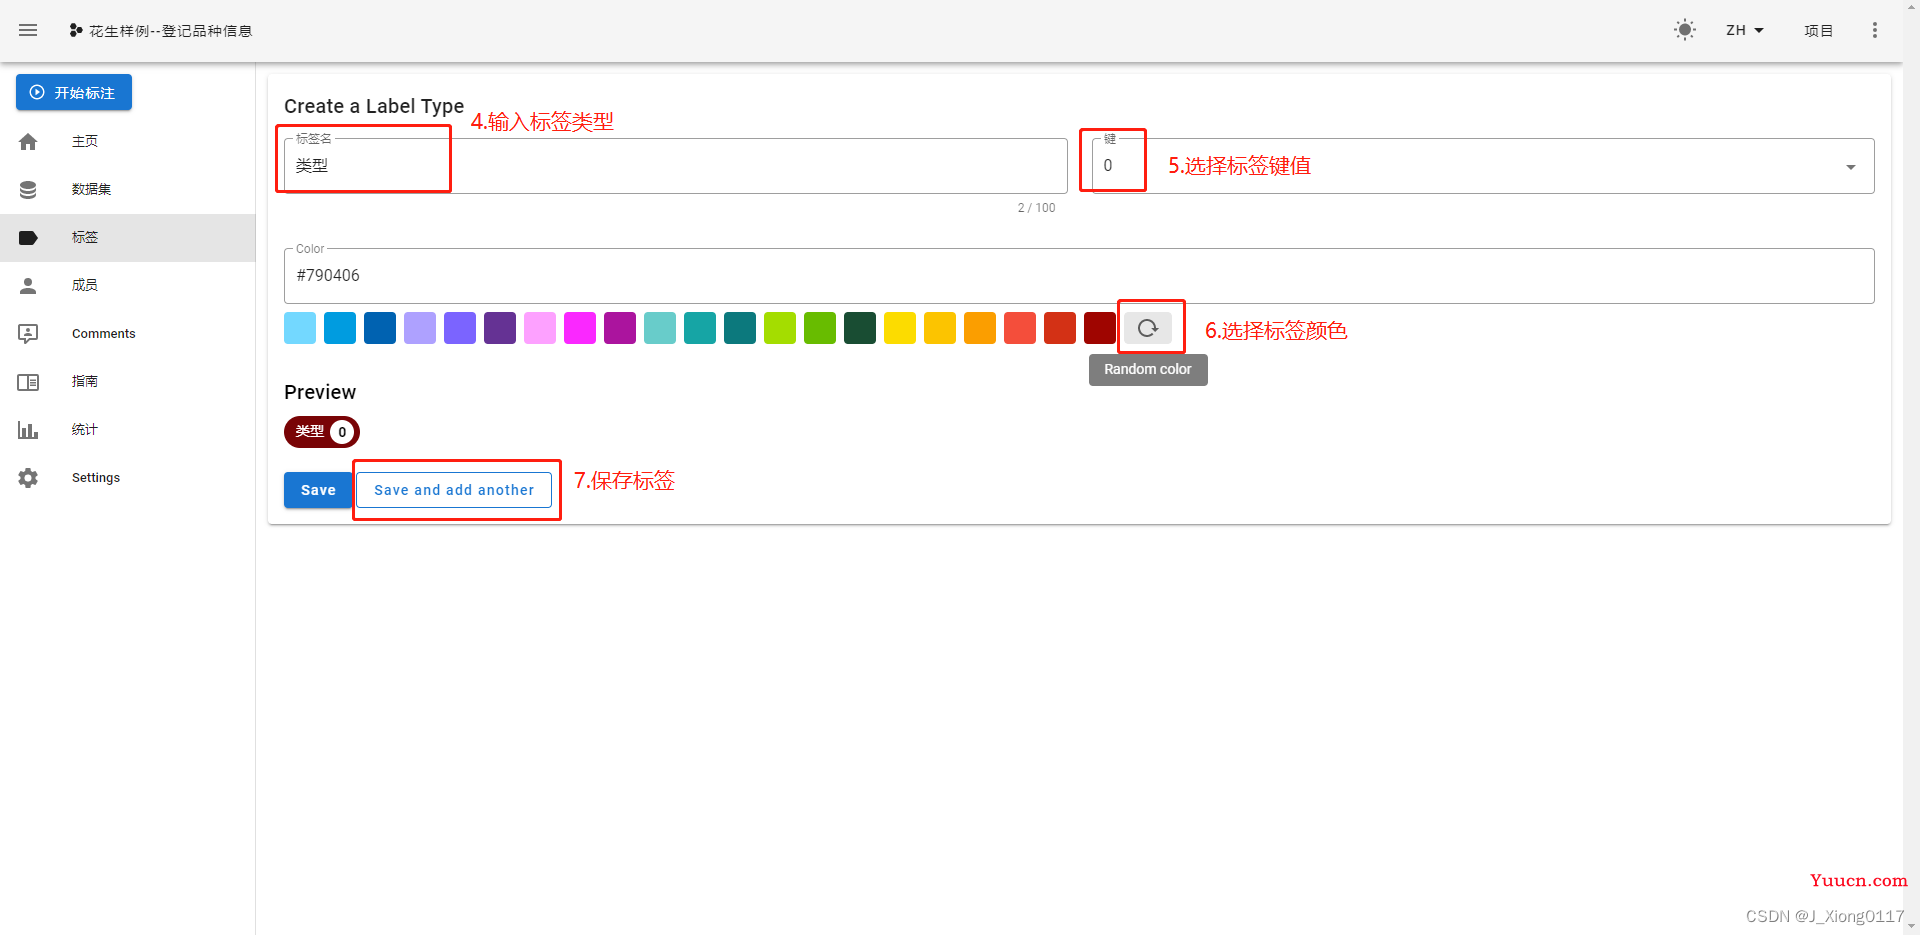Pick the dark red swatch
1920x935 pixels.
point(1100,328)
